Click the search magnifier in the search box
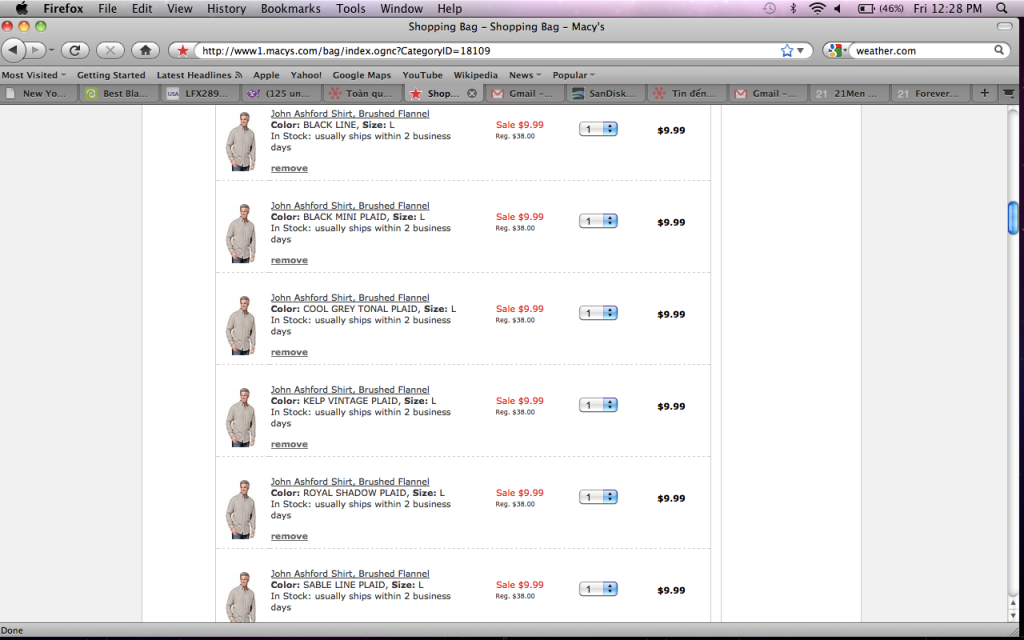The image size is (1024, 640). pos(999,50)
